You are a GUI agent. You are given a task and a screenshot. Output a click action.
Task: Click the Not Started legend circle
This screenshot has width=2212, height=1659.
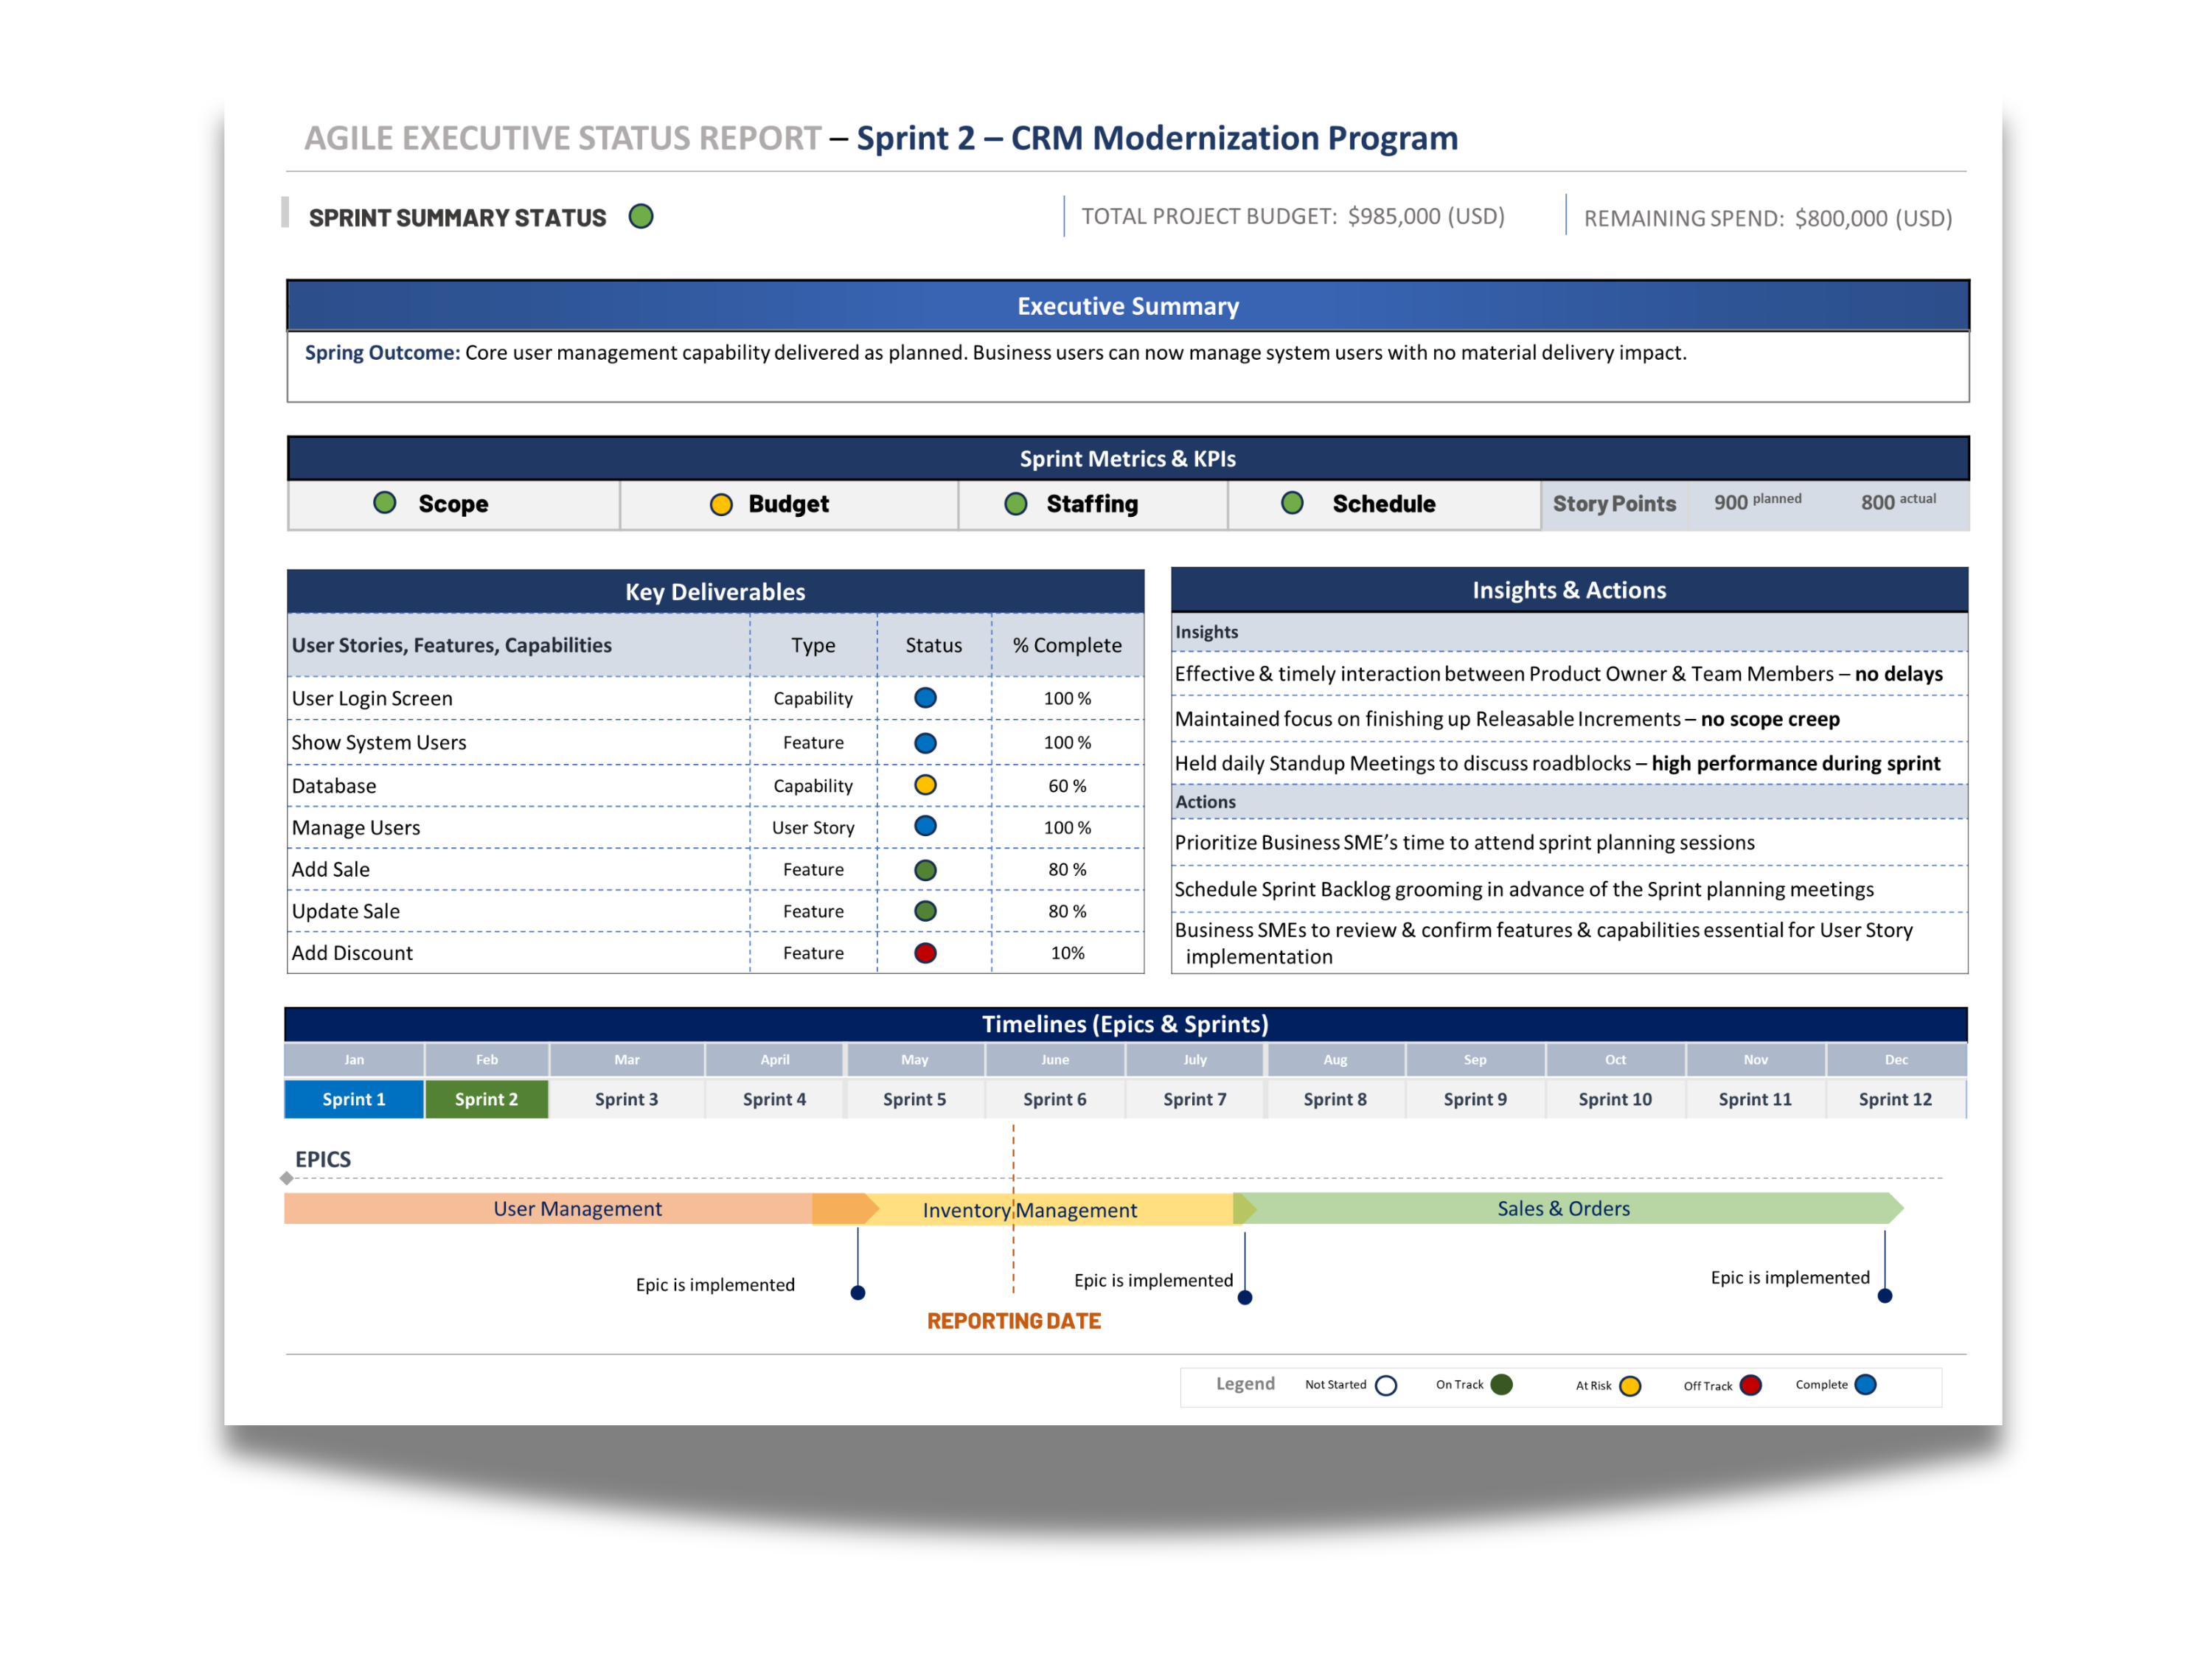click(1386, 1385)
